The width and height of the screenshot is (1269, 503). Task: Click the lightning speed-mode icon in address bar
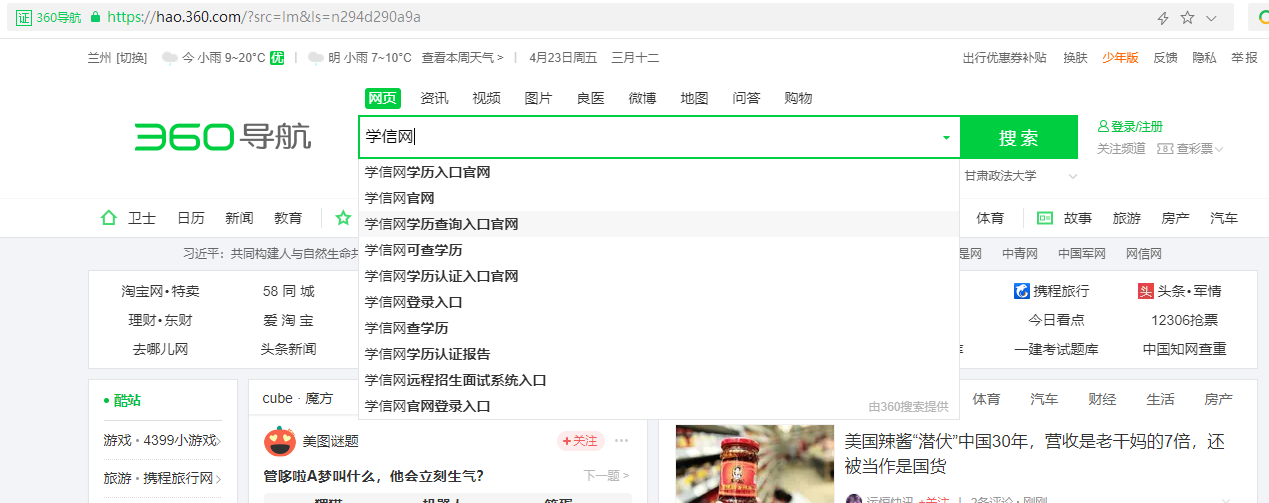pyautogui.click(x=1163, y=18)
